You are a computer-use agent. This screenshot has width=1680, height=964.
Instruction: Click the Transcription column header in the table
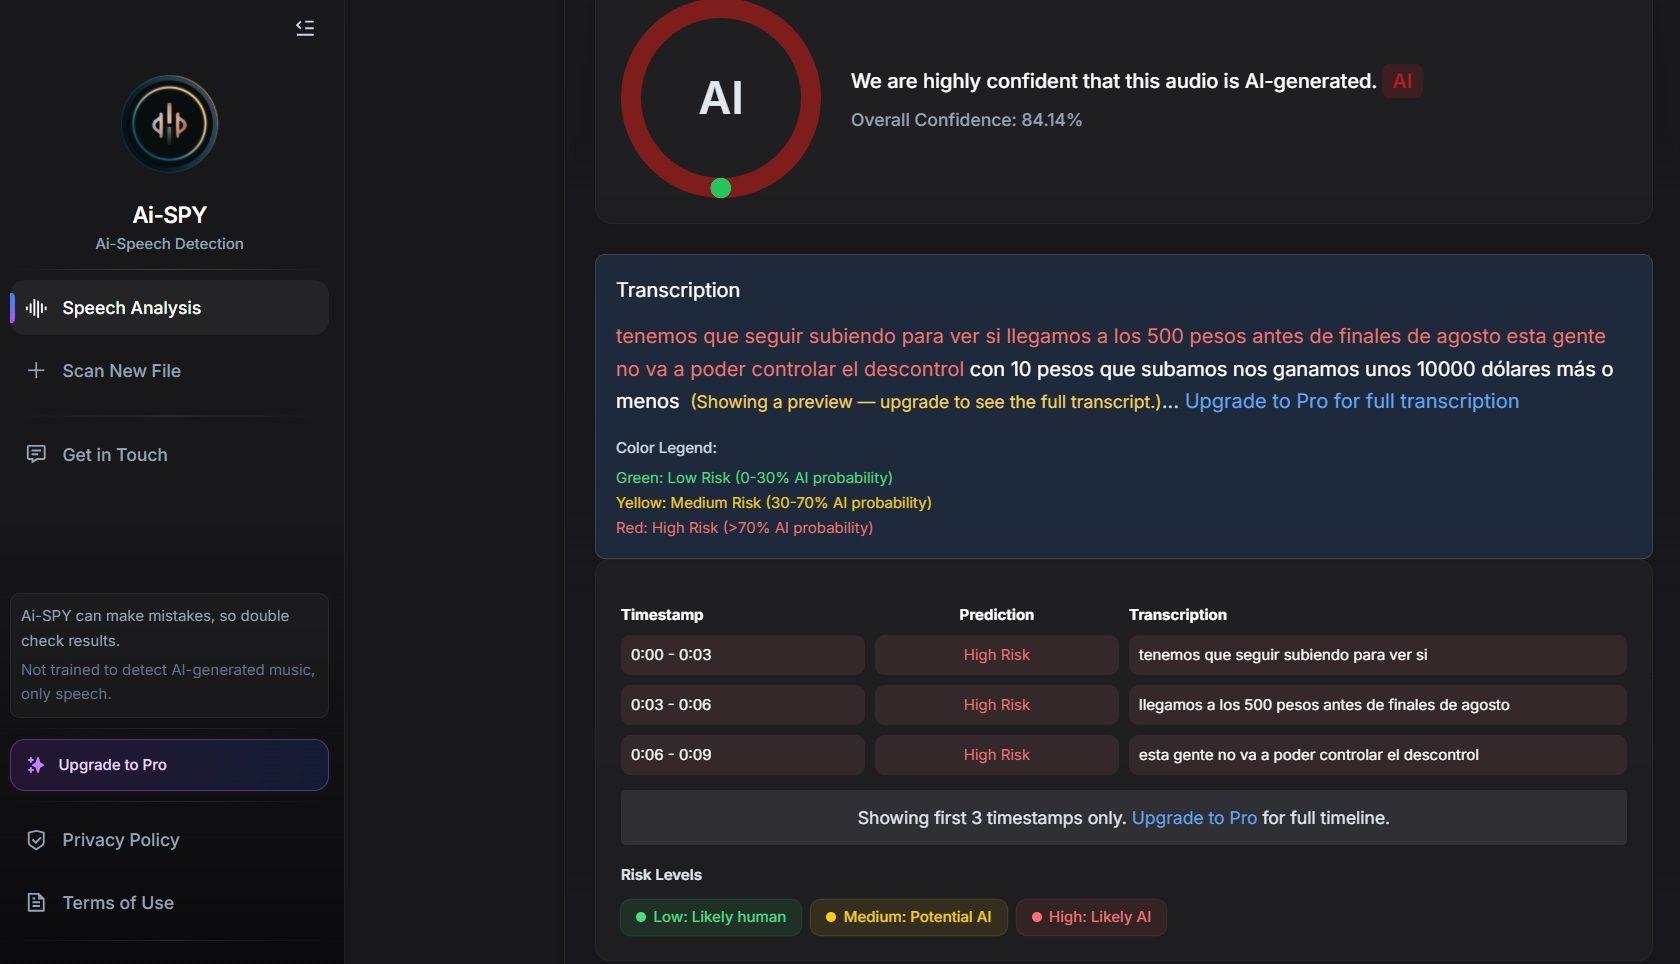tap(1178, 615)
